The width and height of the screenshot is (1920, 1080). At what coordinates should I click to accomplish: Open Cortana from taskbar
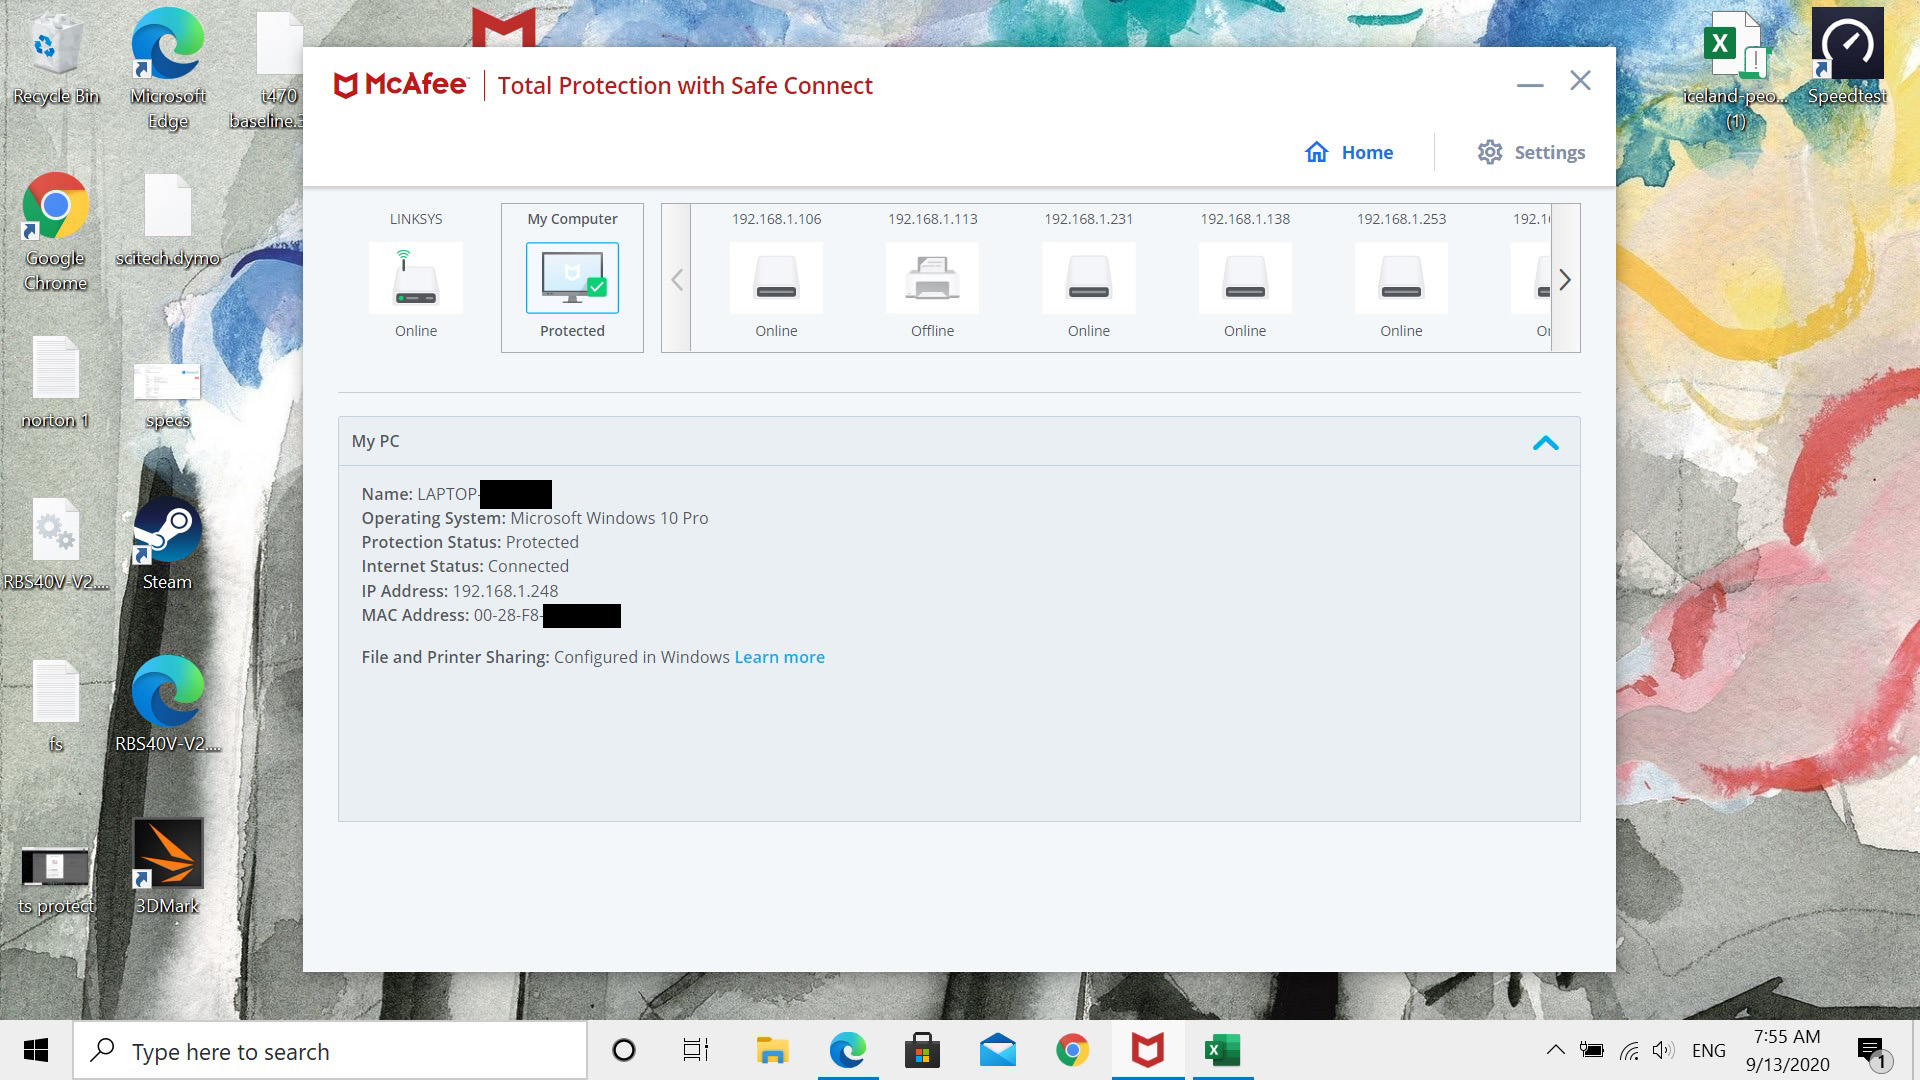coord(624,1050)
